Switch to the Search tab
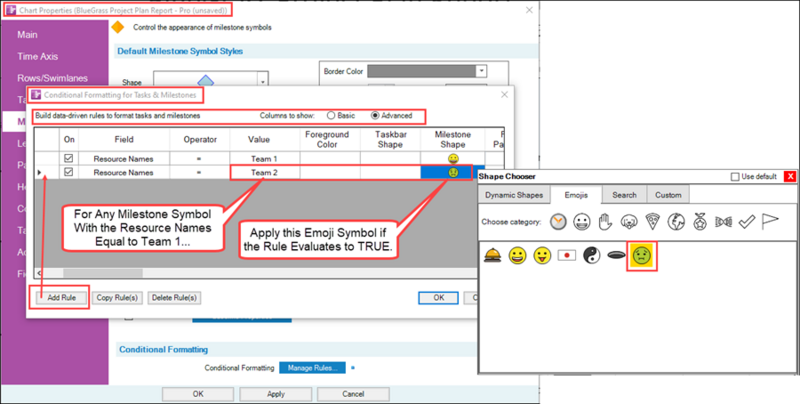800x404 pixels. (x=624, y=195)
